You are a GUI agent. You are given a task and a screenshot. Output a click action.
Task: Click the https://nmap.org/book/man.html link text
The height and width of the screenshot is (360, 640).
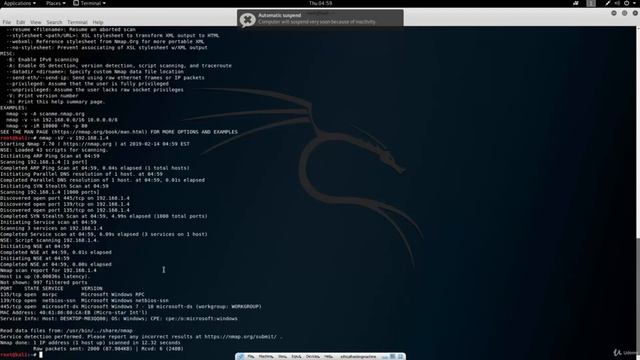99,132
